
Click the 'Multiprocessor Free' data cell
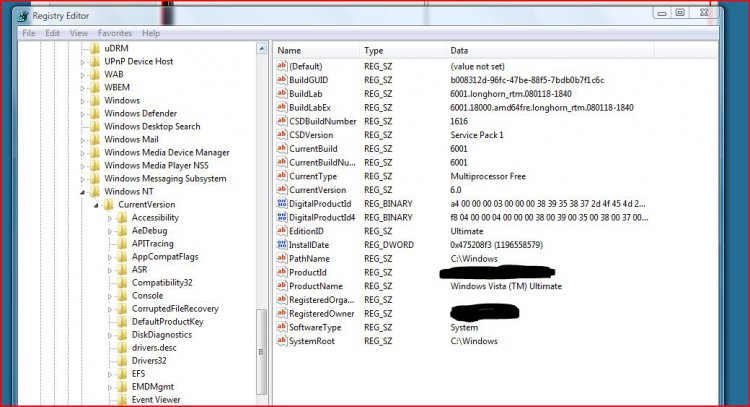(488, 176)
